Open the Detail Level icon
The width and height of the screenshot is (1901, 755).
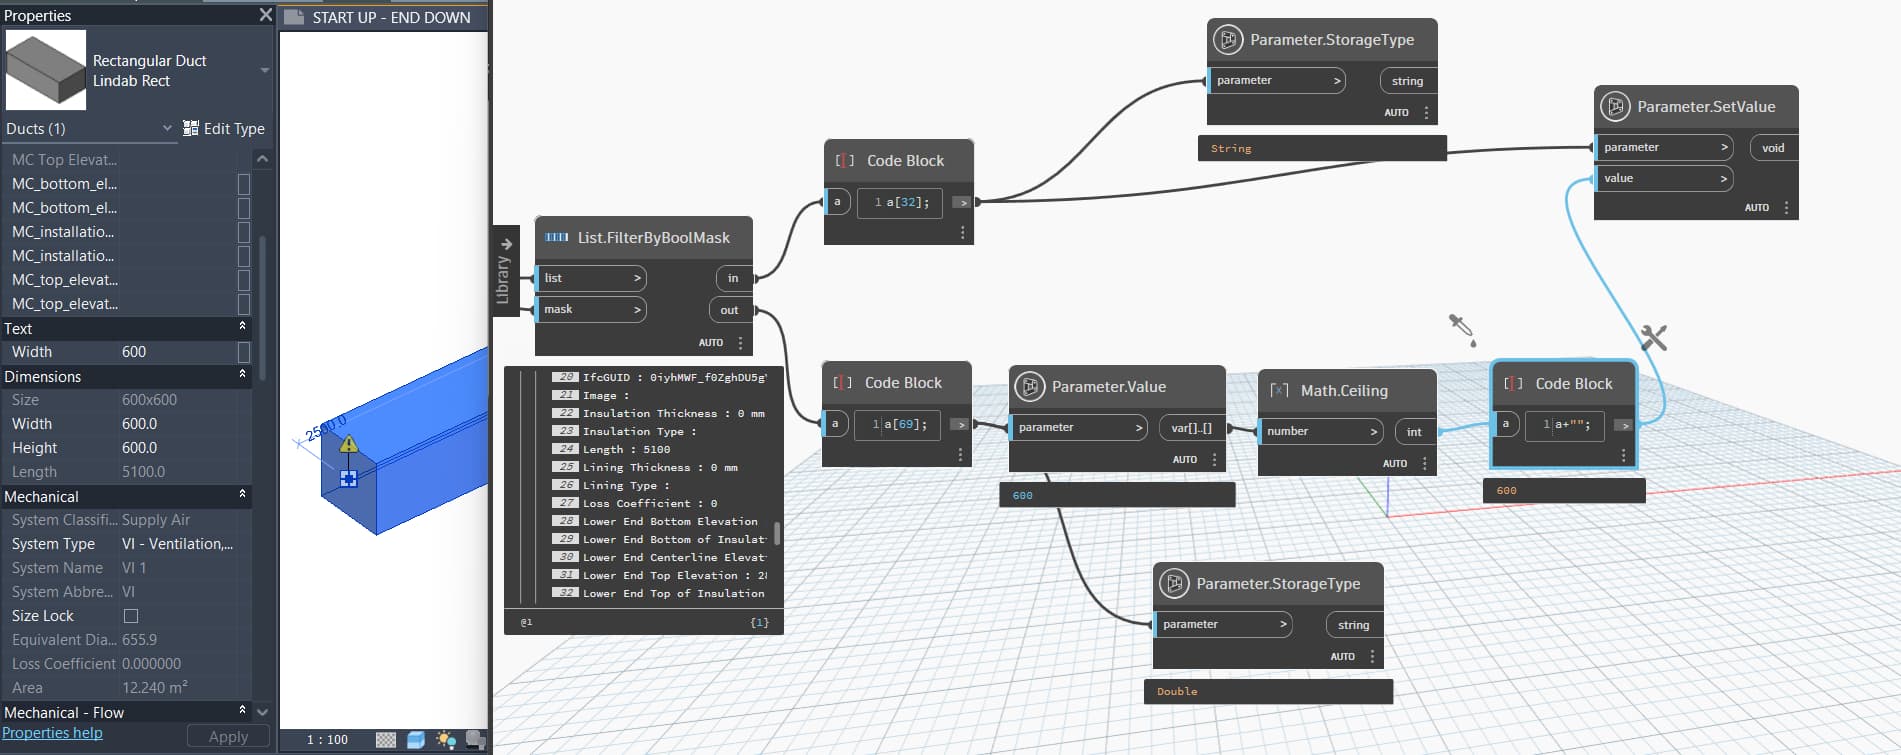click(386, 740)
